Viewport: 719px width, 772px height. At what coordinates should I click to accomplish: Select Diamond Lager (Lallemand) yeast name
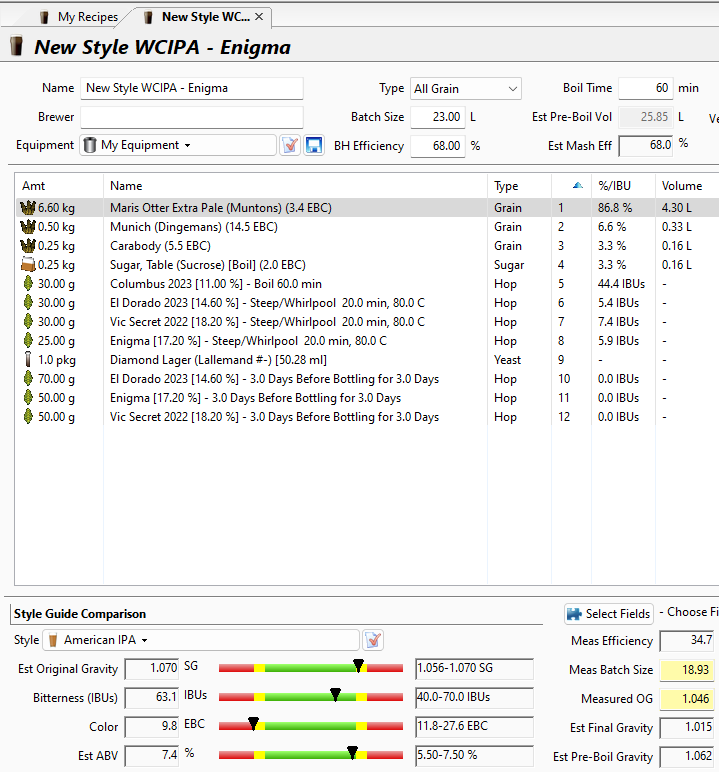218,360
